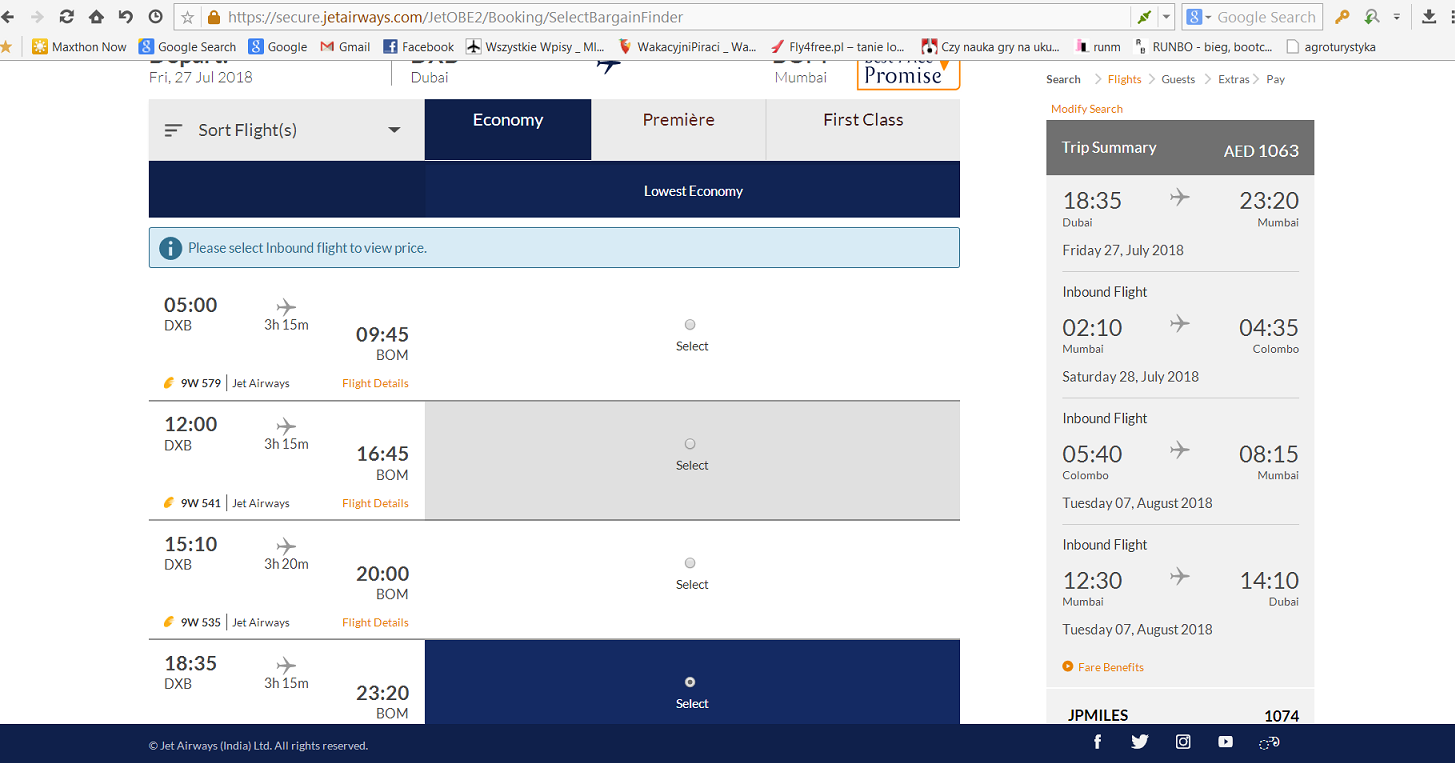Click the browser forward arrow
The width and height of the screenshot is (1455, 763).
tap(37, 17)
